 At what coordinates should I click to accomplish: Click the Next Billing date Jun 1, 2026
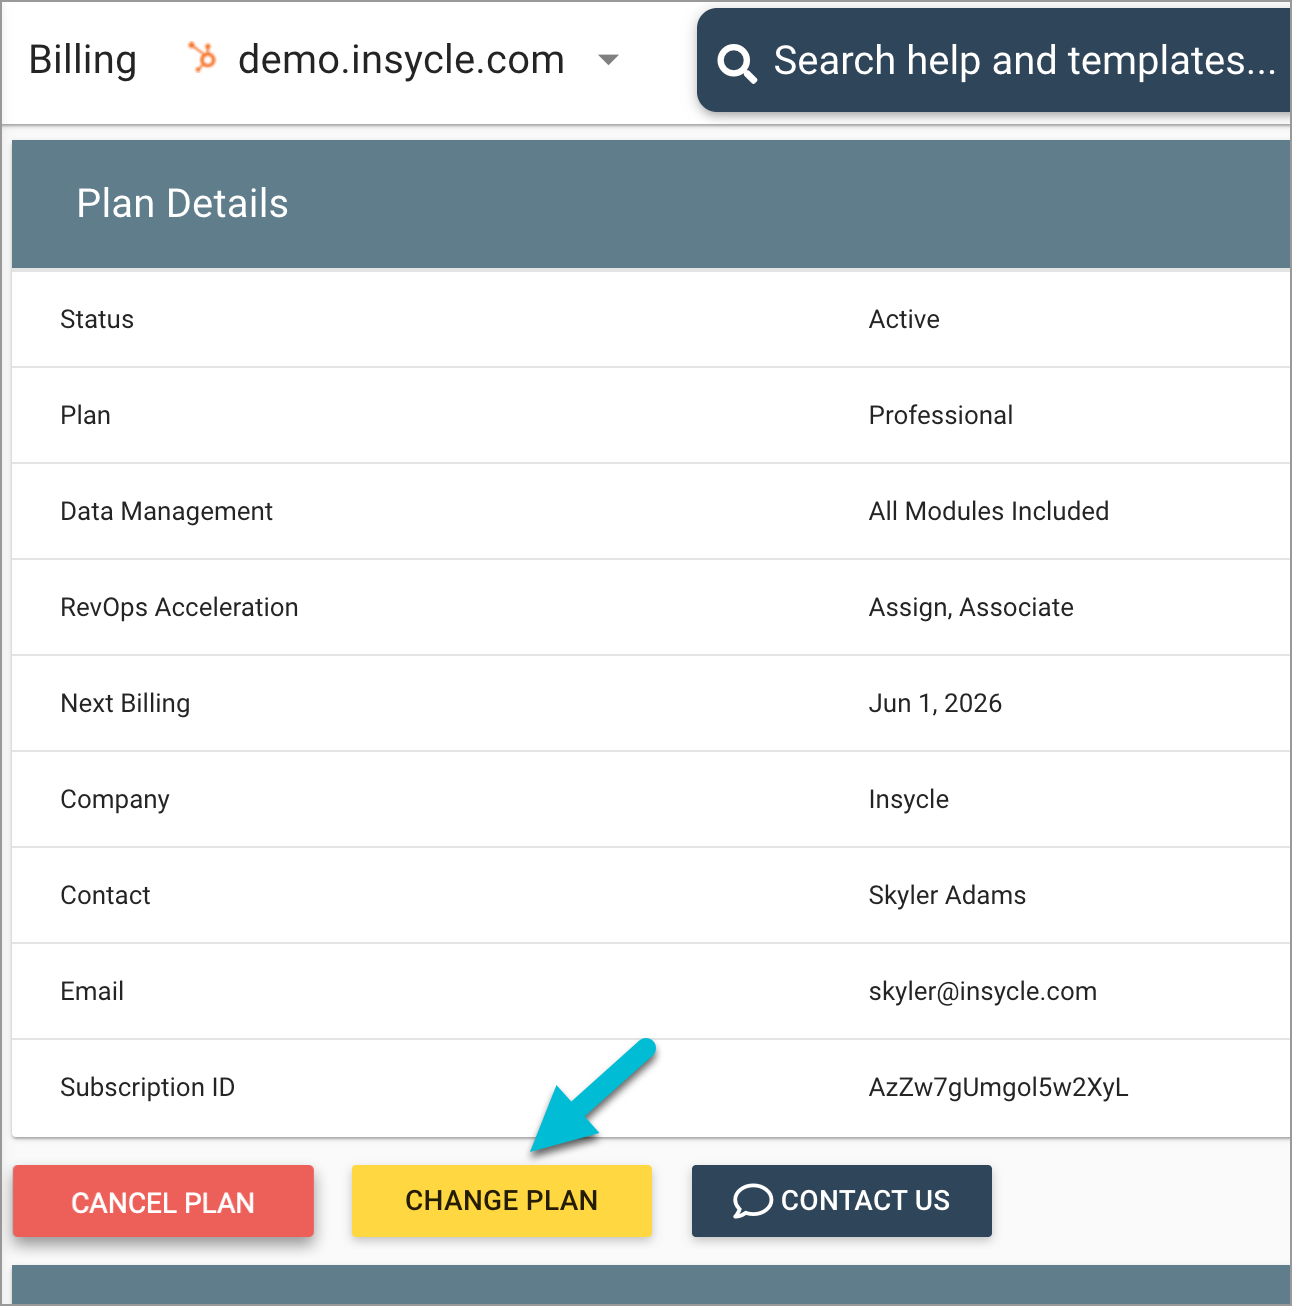935,703
